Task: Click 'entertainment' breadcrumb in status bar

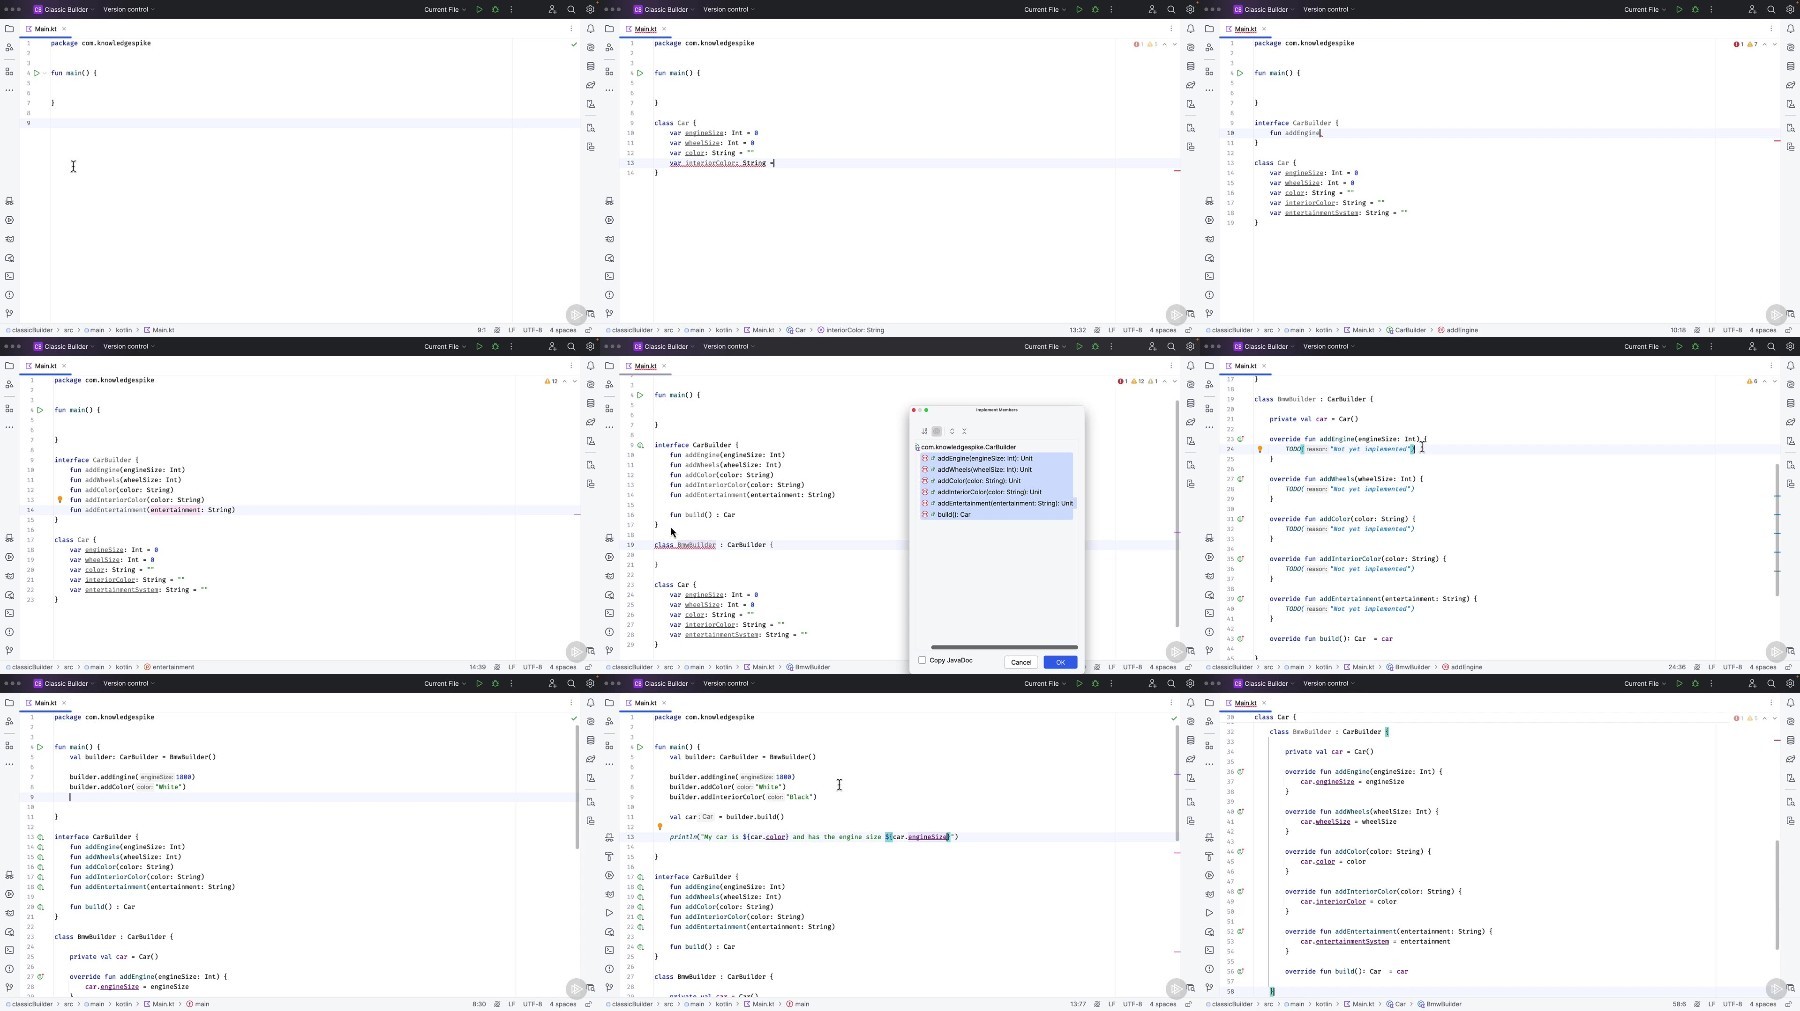Action: pos(170,667)
